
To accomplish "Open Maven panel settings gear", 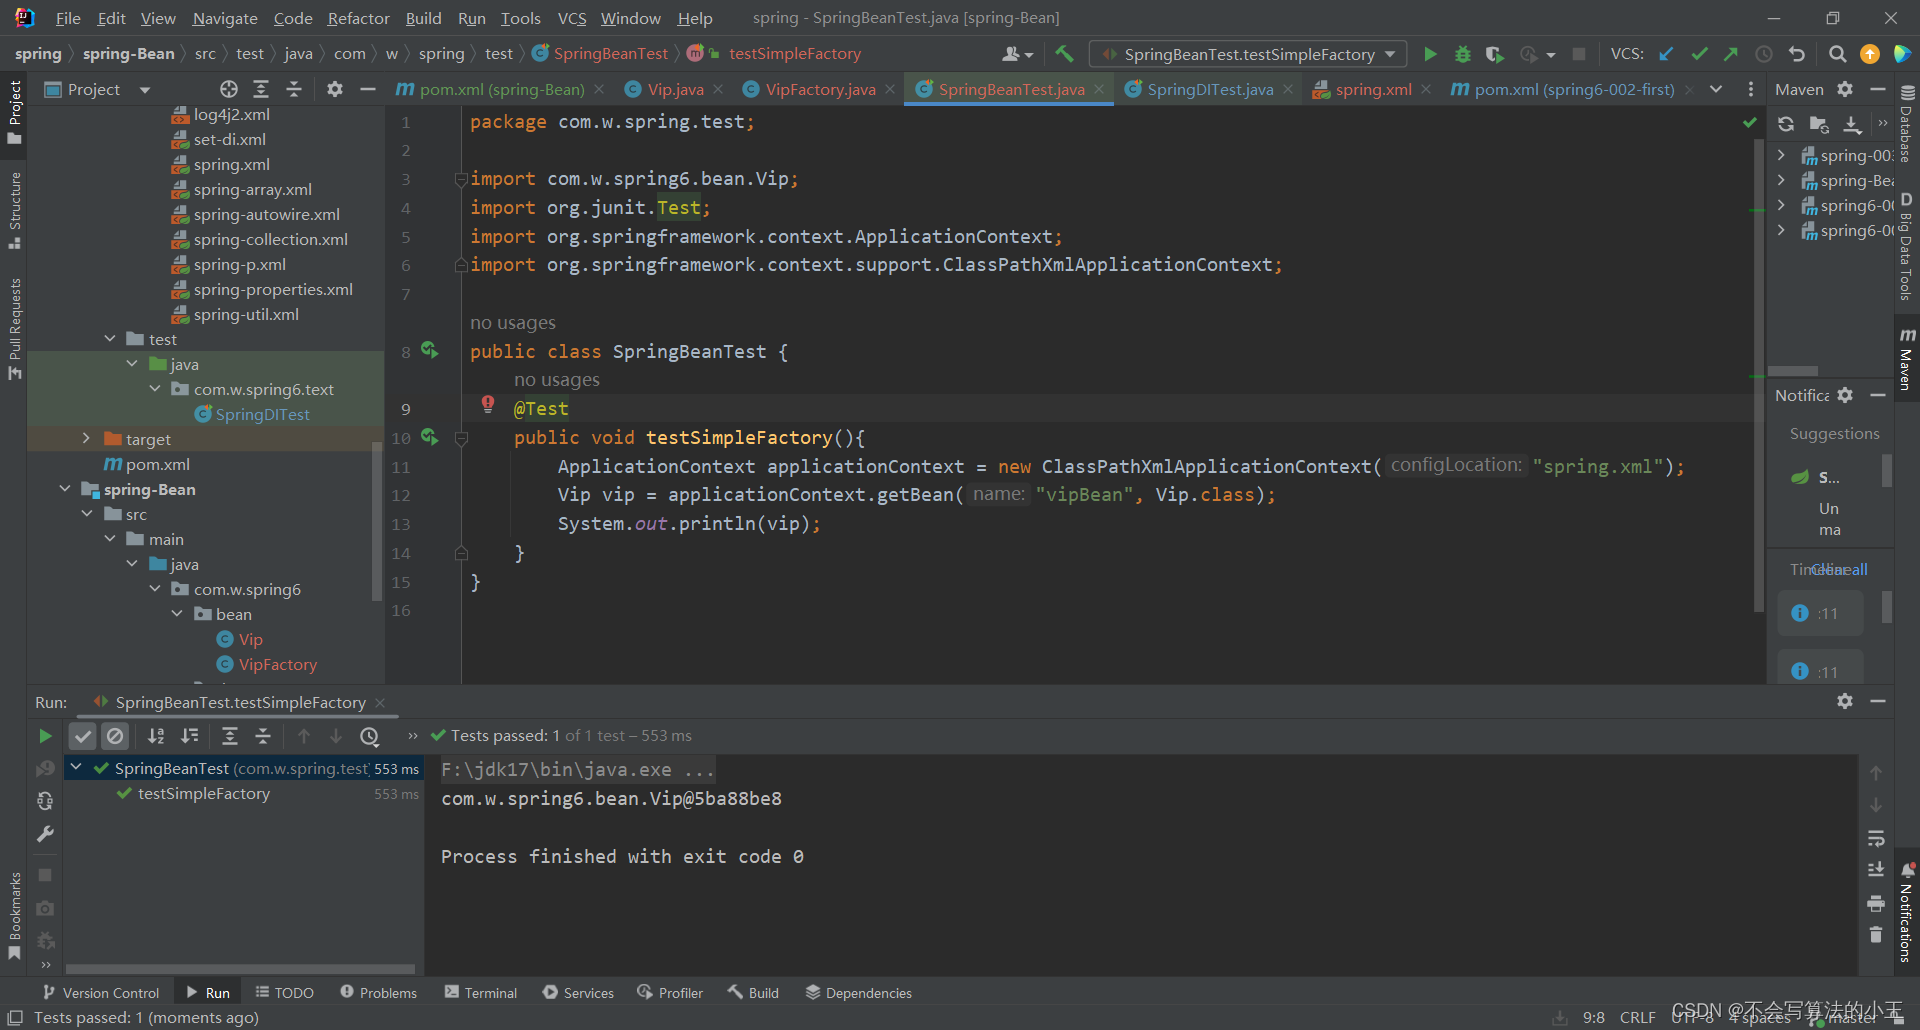I will click(1845, 89).
